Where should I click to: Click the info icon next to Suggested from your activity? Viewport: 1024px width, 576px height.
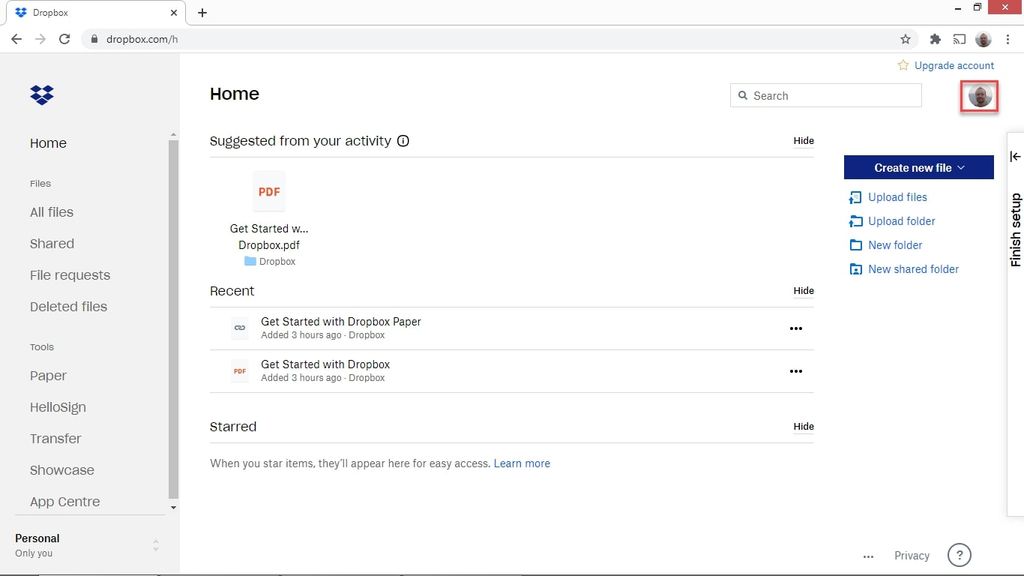click(x=403, y=141)
